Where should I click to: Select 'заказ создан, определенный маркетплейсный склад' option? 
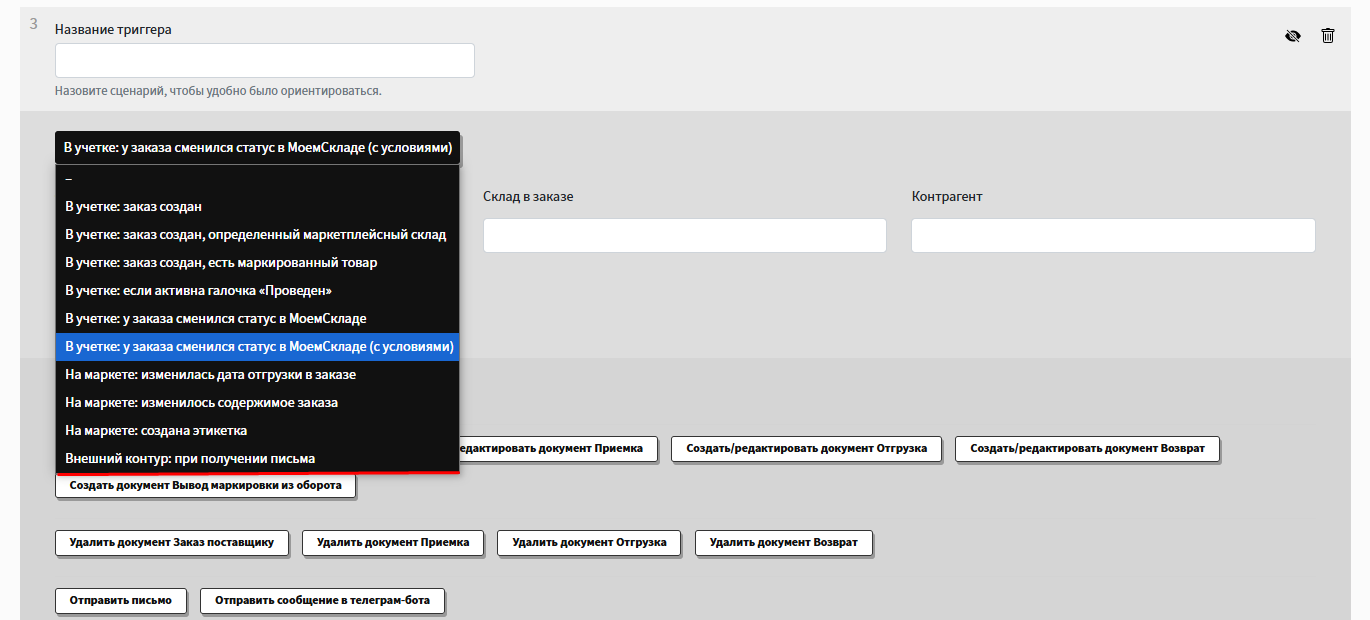[258, 235]
